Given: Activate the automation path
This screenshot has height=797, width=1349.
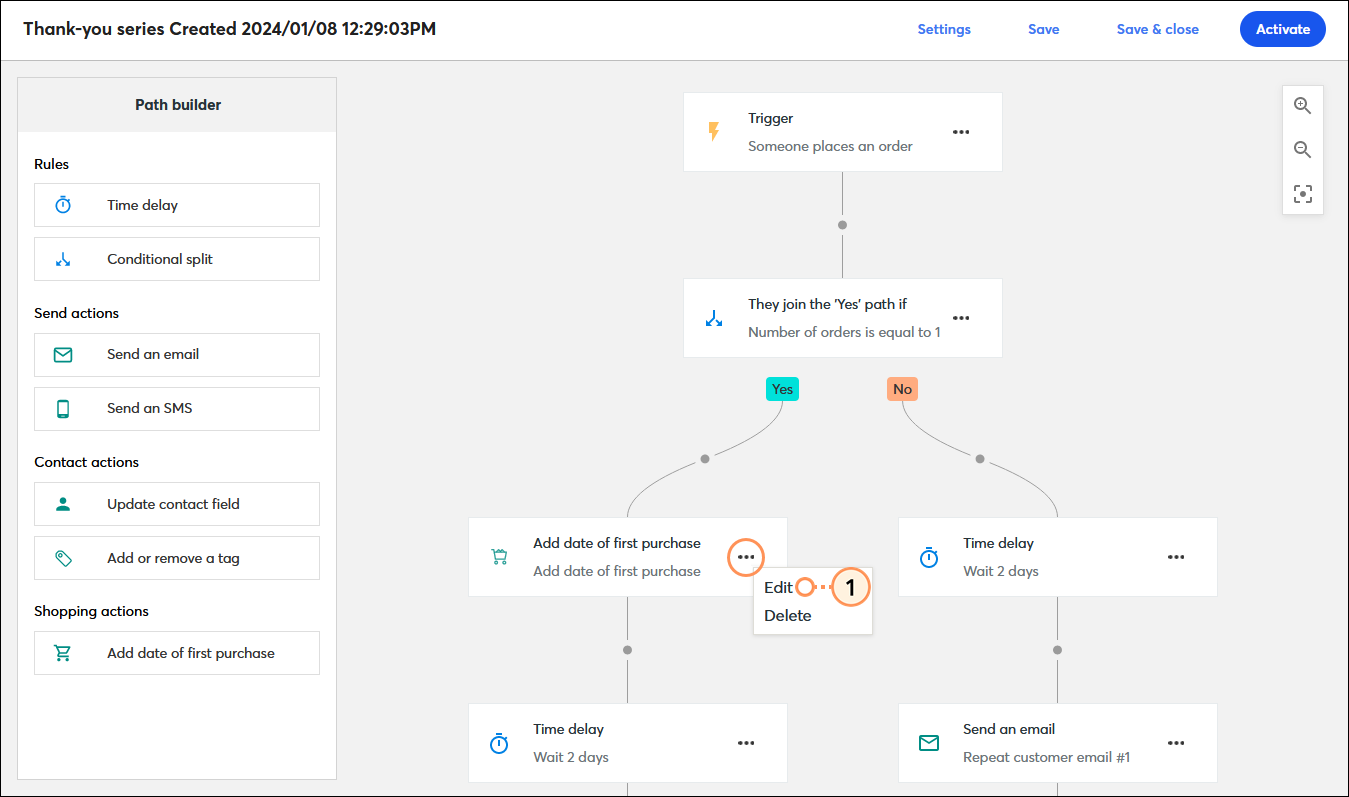Looking at the screenshot, I should click(x=1283, y=29).
